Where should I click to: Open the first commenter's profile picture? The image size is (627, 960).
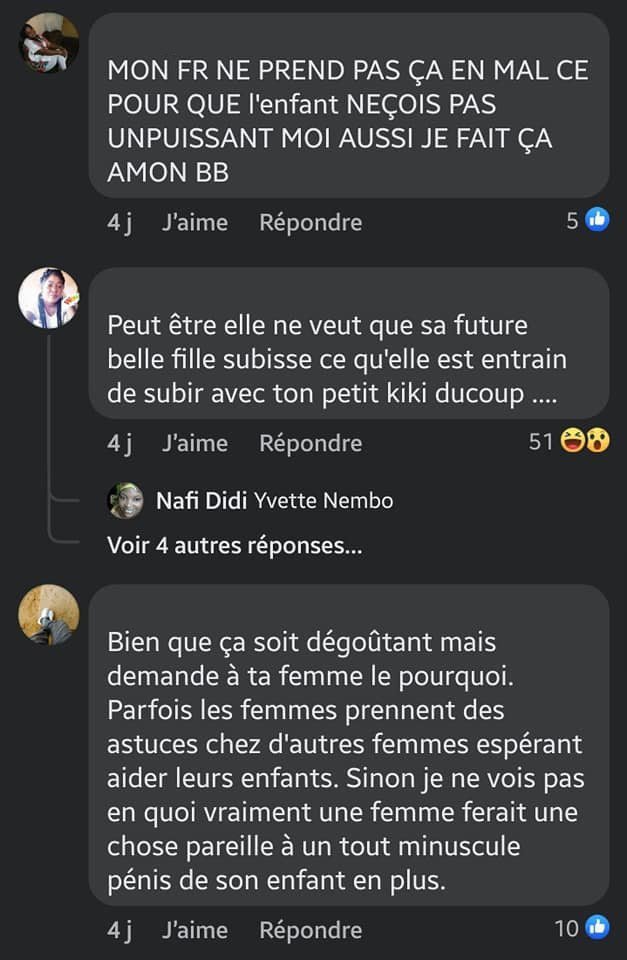[49, 42]
